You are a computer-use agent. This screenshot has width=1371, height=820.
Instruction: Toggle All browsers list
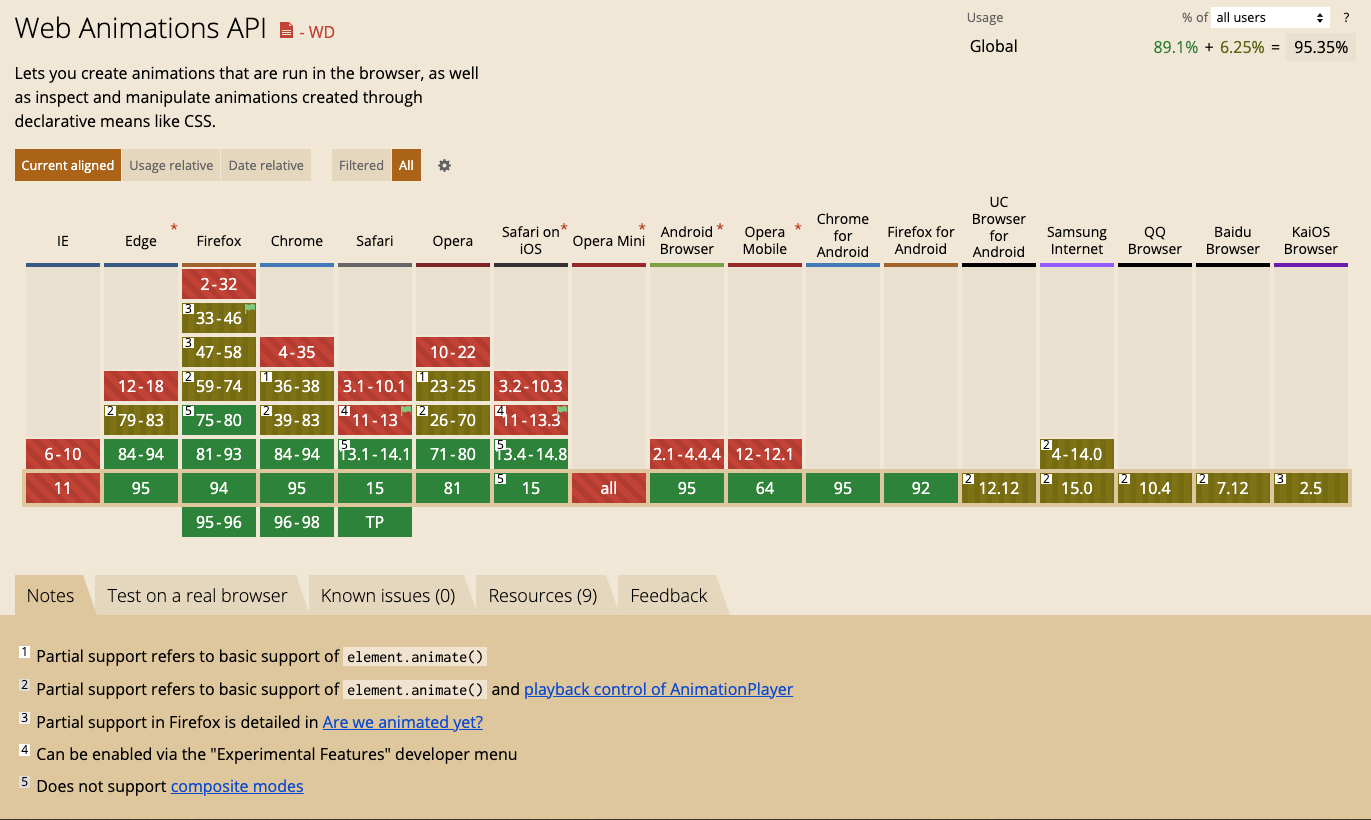click(406, 165)
